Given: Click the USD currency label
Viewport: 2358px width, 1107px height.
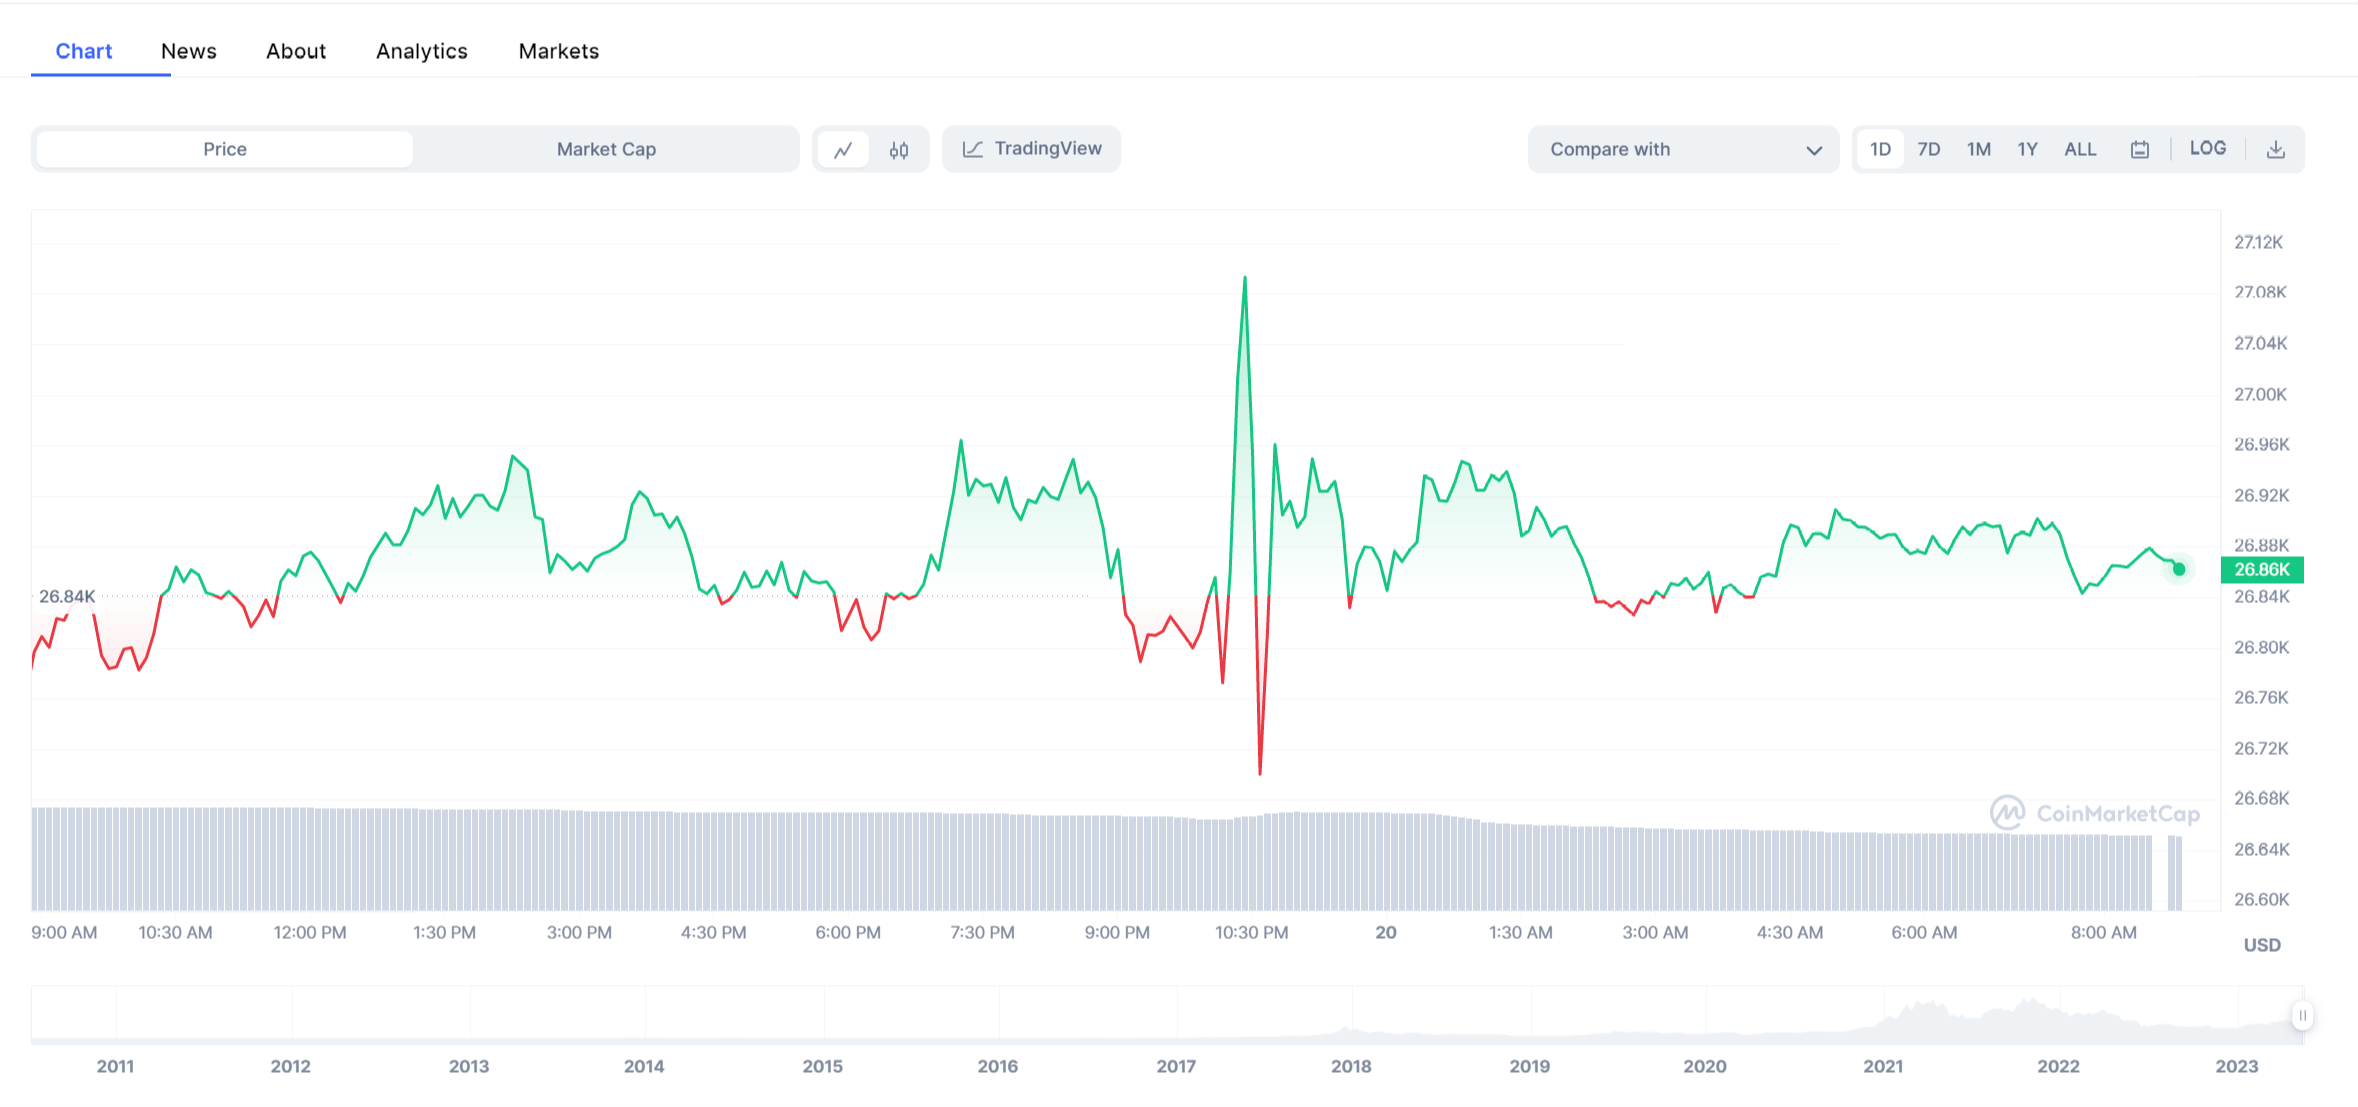Looking at the screenshot, I should click(x=2262, y=945).
